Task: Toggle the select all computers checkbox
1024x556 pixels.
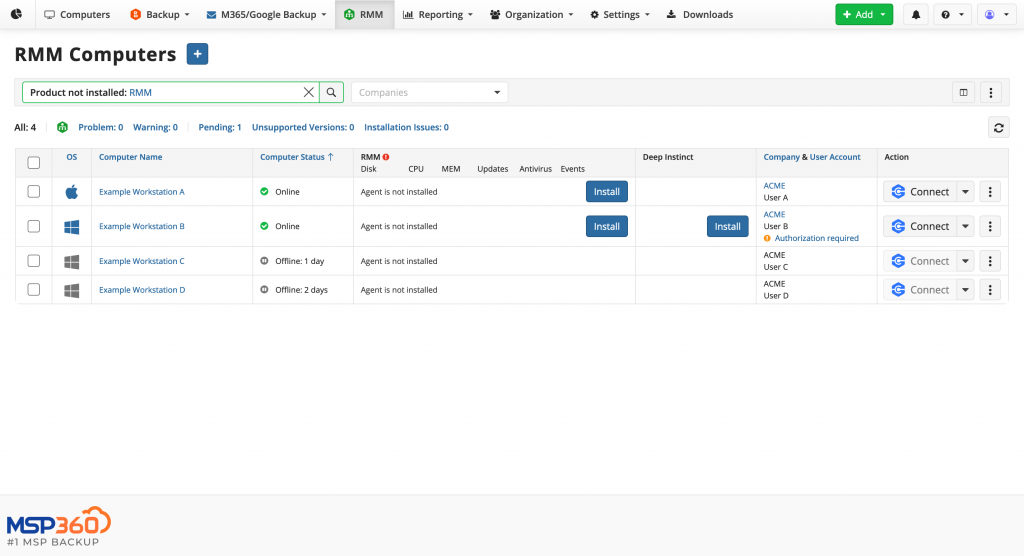Action: [x=34, y=163]
